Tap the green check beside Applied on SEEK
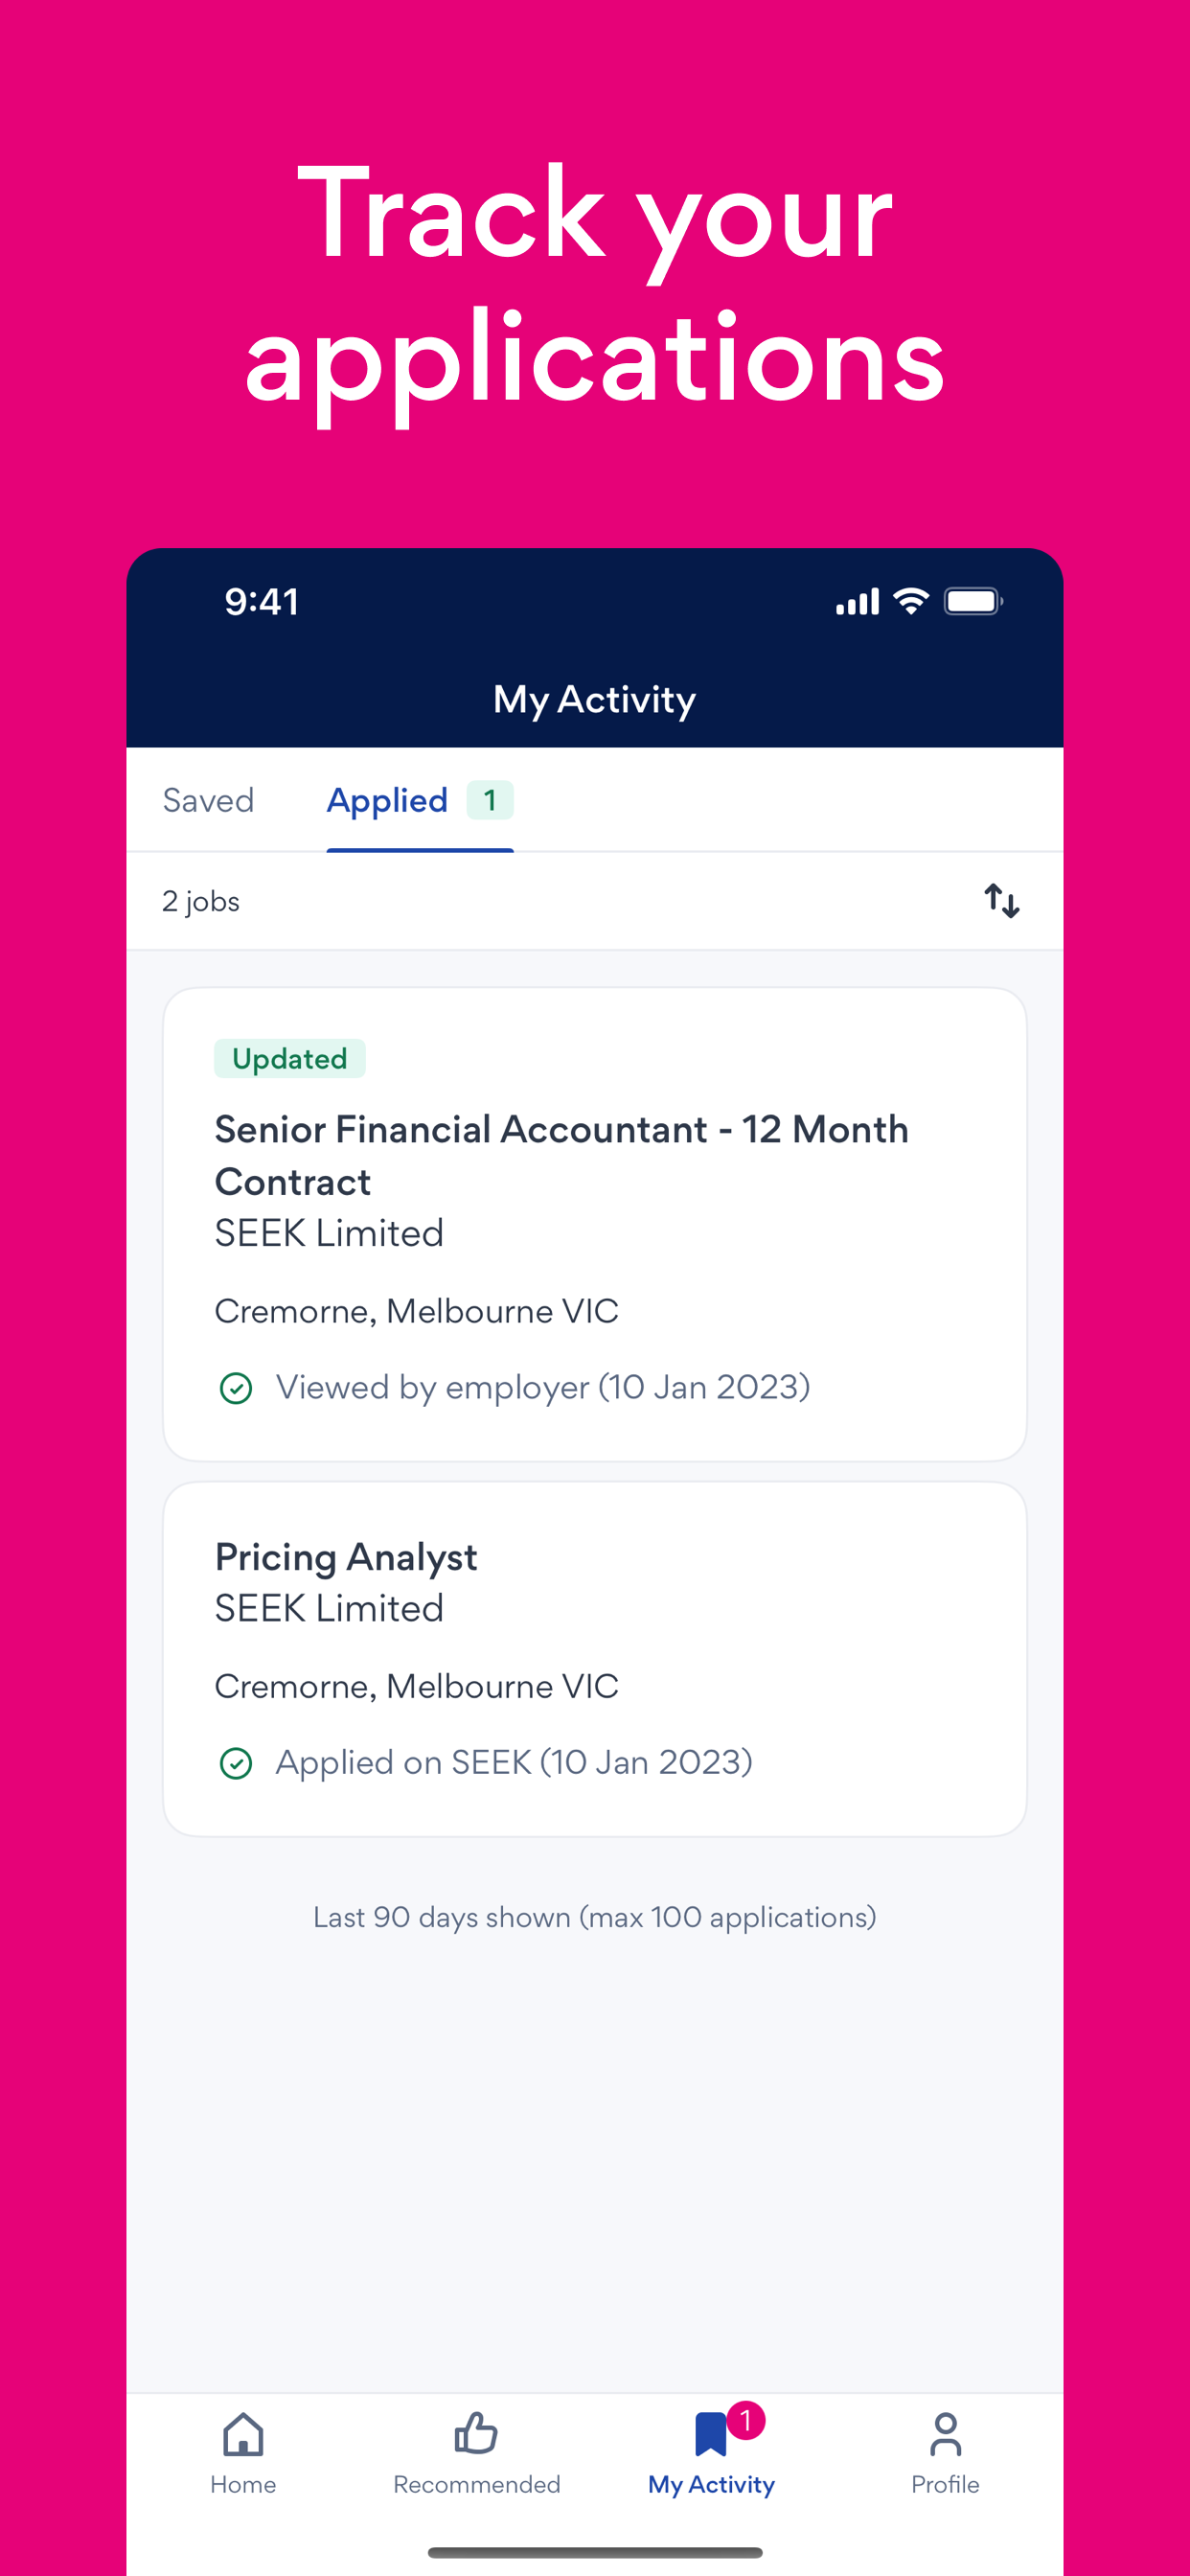Screen dimensions: 1190x2576 (236, 1763)
